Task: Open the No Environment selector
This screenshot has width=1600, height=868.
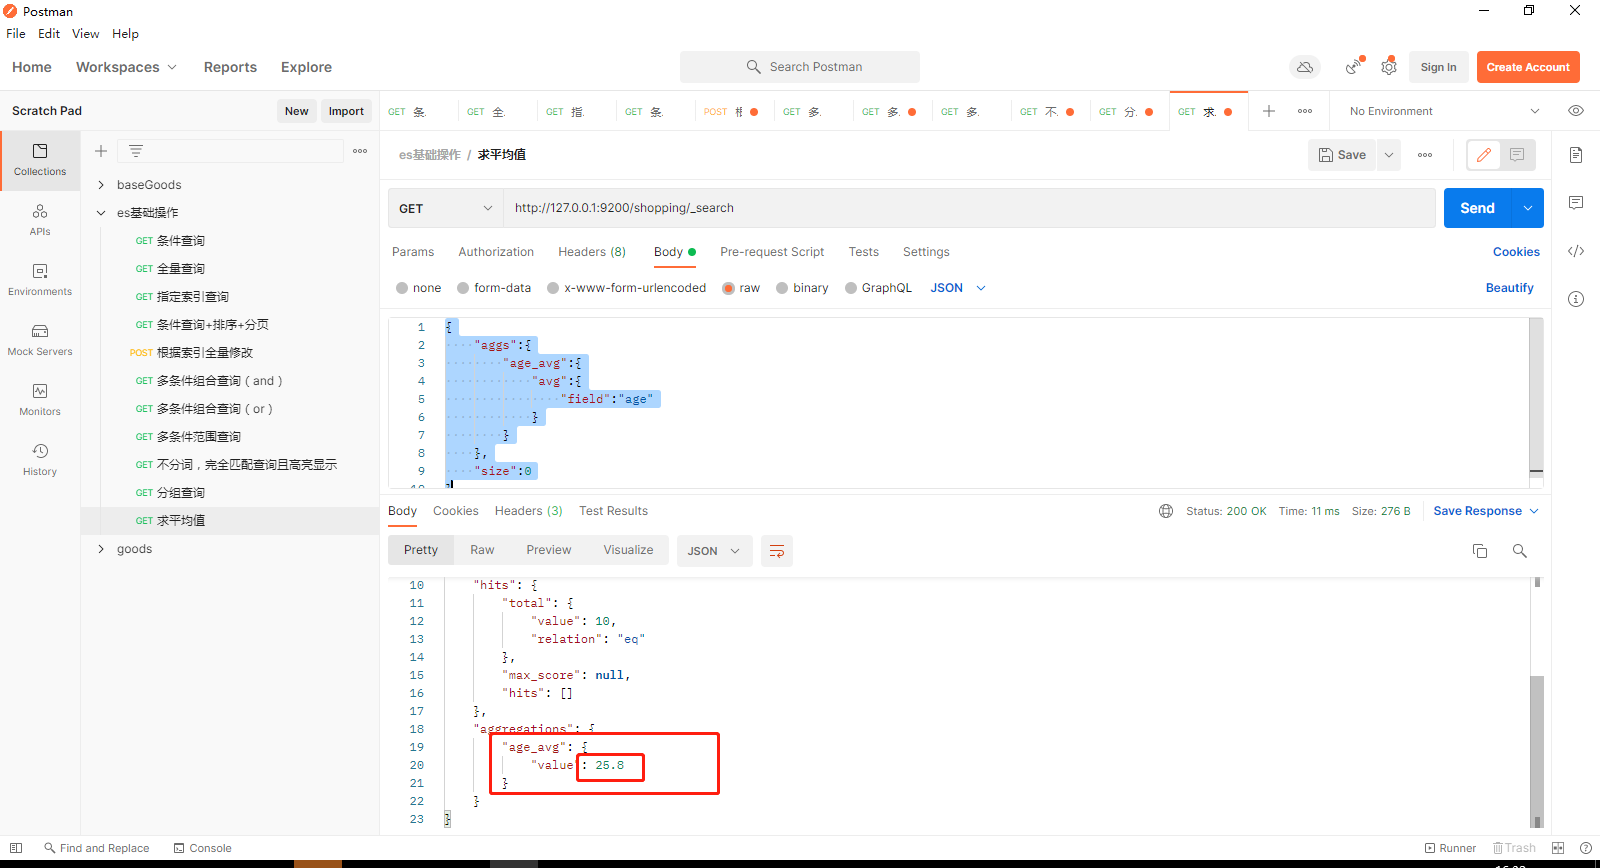Action: pyautogui.click(x=1444, y=111)
